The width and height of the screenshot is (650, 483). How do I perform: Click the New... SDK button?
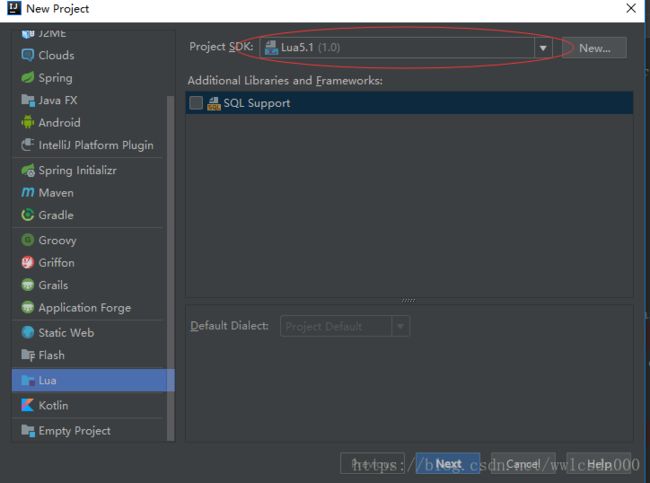pos(595,48)
